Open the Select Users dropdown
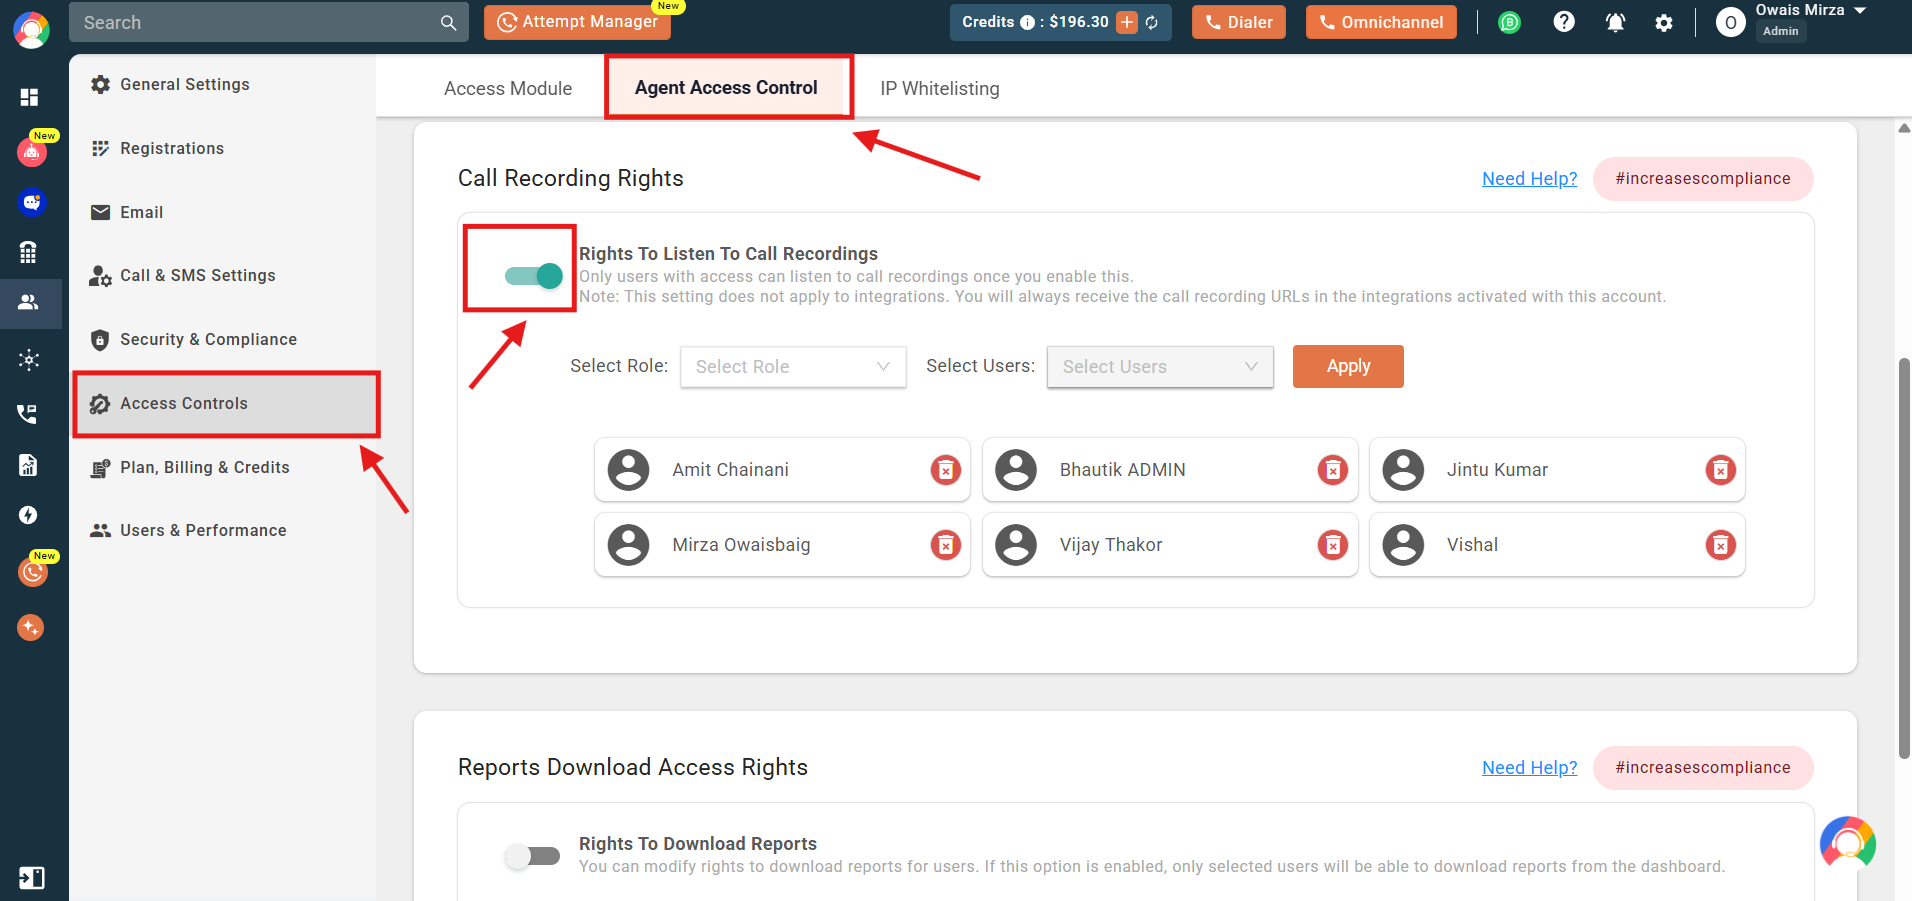 click(1160, 367)
